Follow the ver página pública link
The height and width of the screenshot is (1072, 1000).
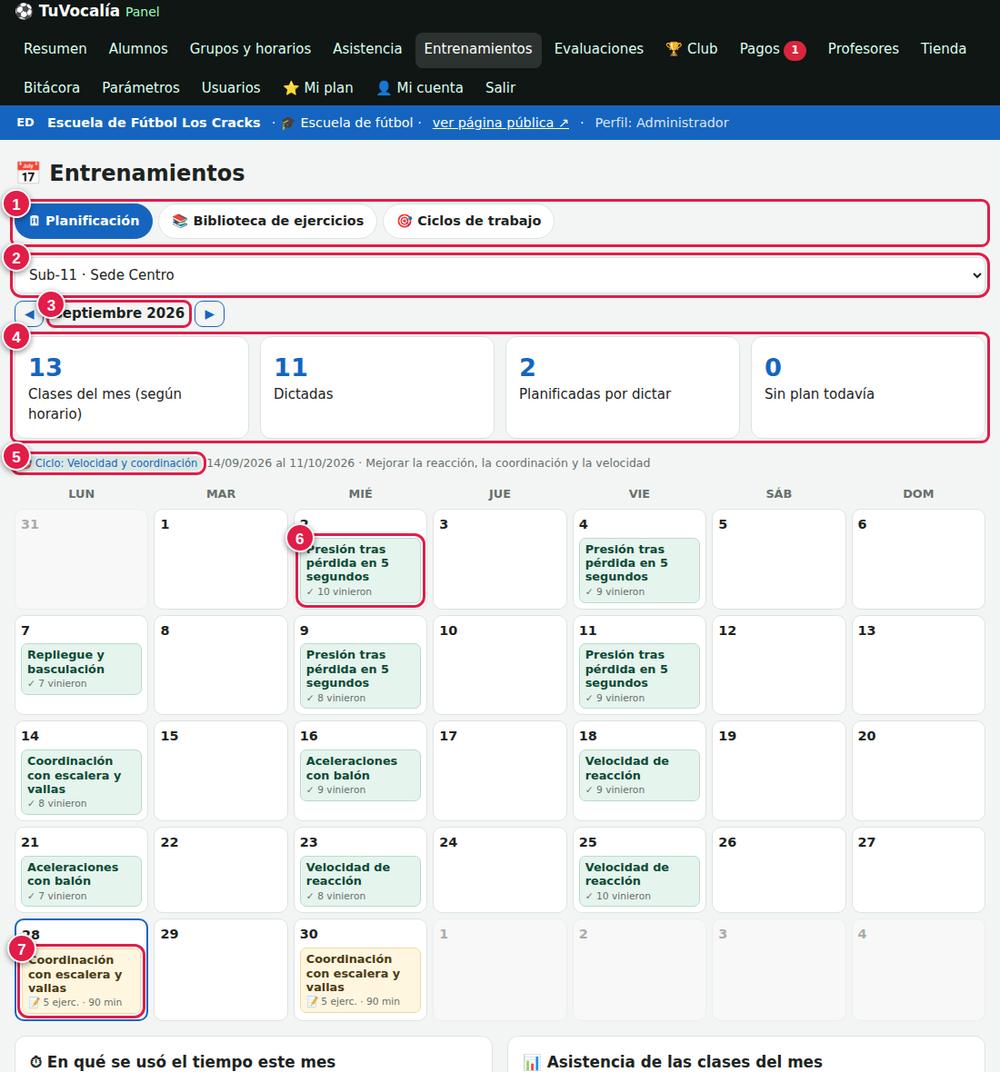pyautogui.click(x=500, y=122)
